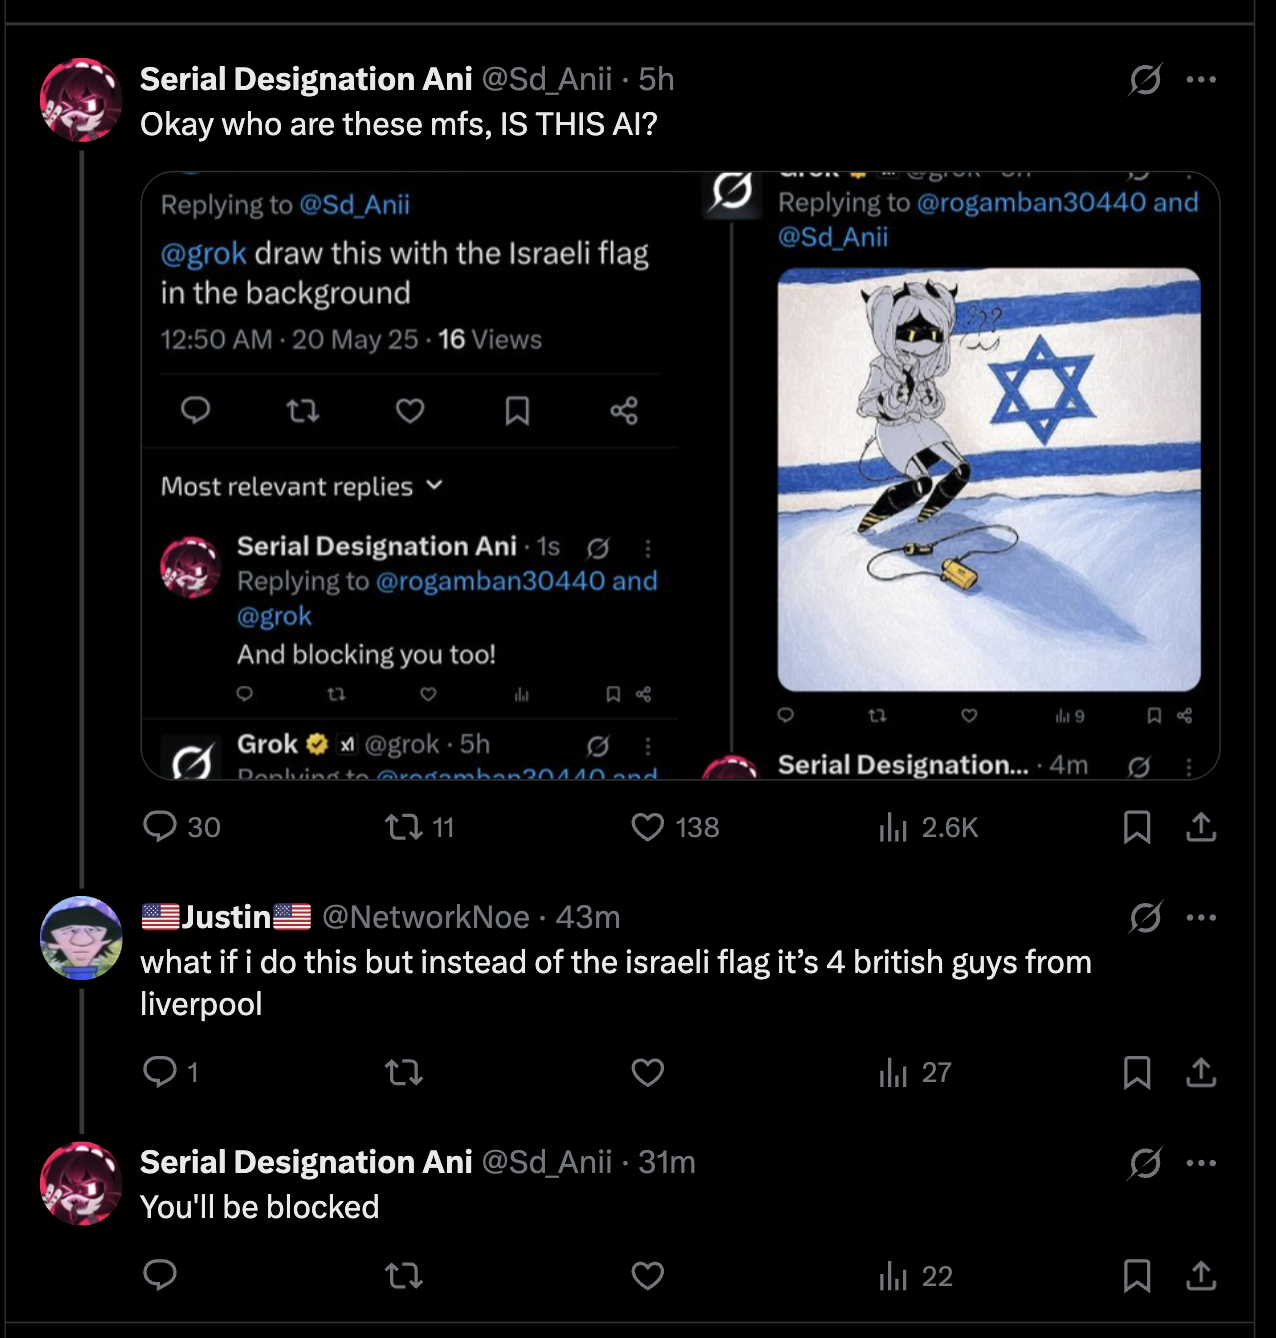Repost the main post with 11 reposts

(x=404, y=827)
